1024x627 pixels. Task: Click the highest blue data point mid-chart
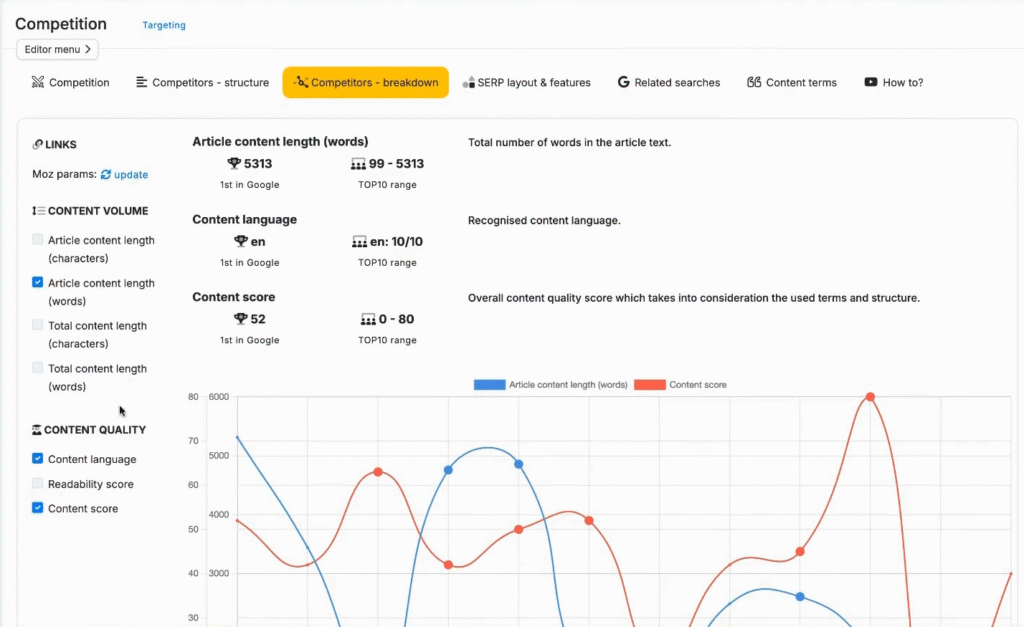pos(519,464)
